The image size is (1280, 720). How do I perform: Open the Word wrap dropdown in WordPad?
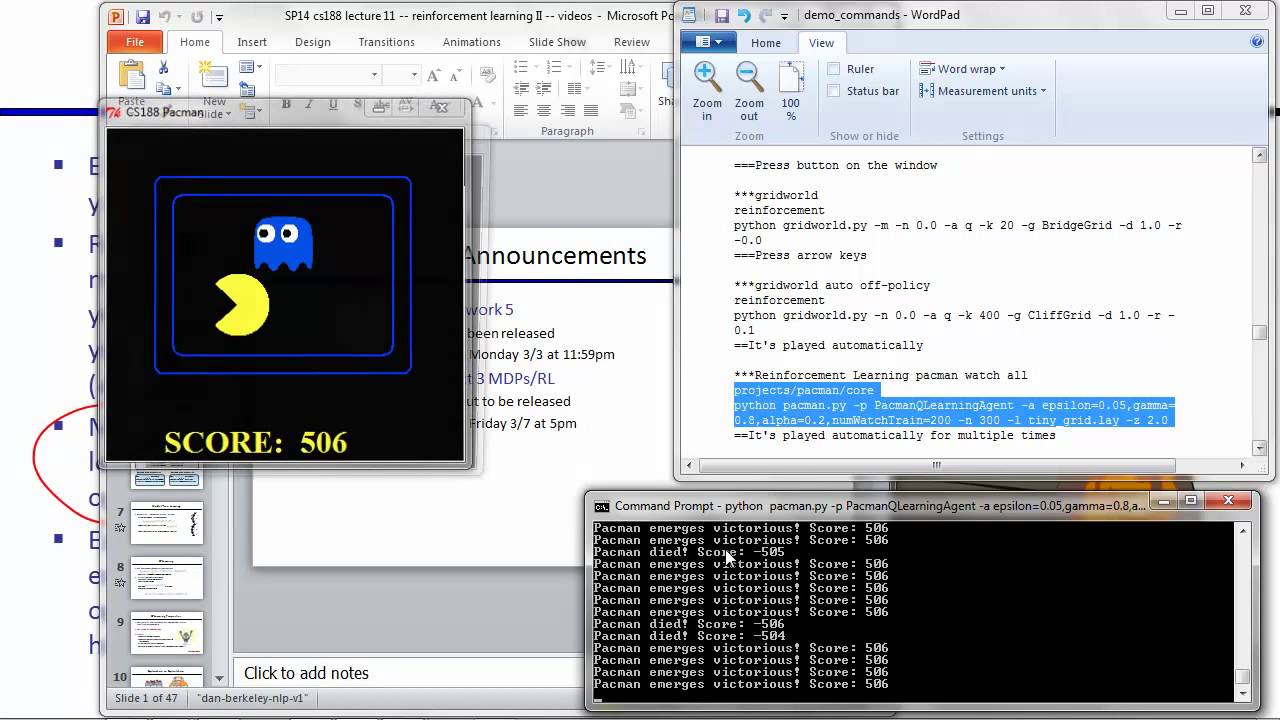click(x=963, y=69)
